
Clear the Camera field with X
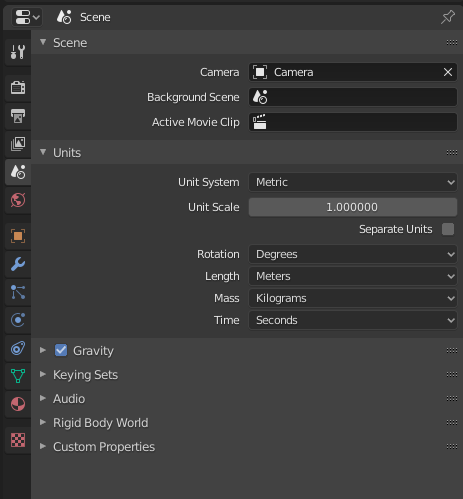click(448, 72)
